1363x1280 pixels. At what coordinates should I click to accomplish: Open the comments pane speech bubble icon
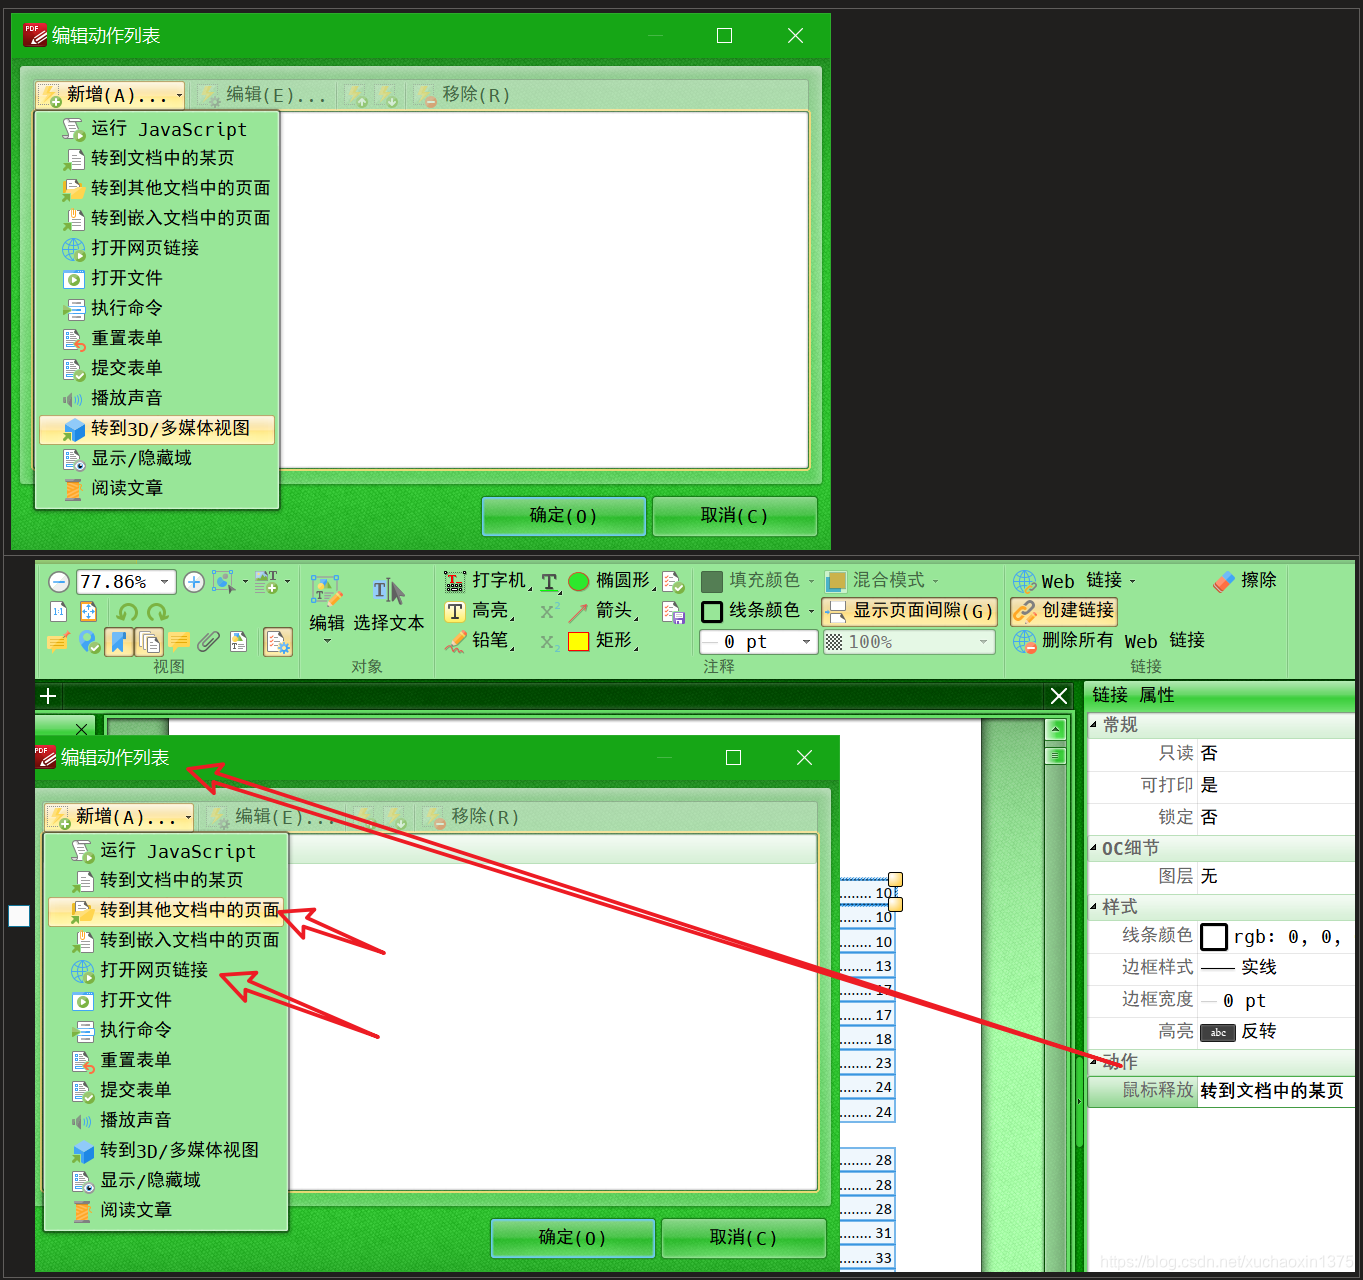click(179, 642)
